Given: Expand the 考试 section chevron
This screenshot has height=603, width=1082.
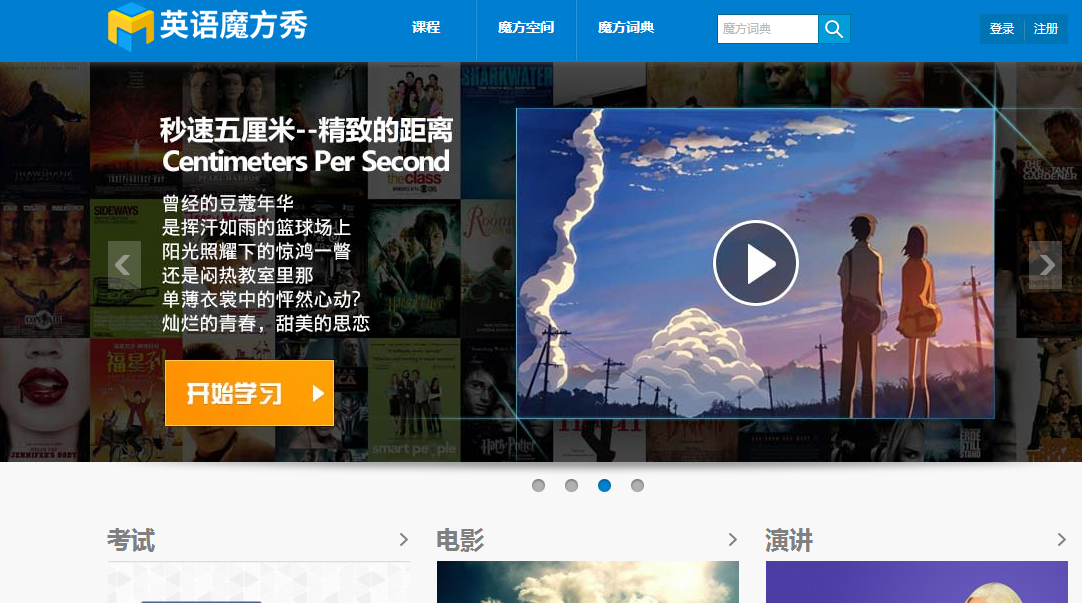Looking at the screenshot, I should (404, 540).
